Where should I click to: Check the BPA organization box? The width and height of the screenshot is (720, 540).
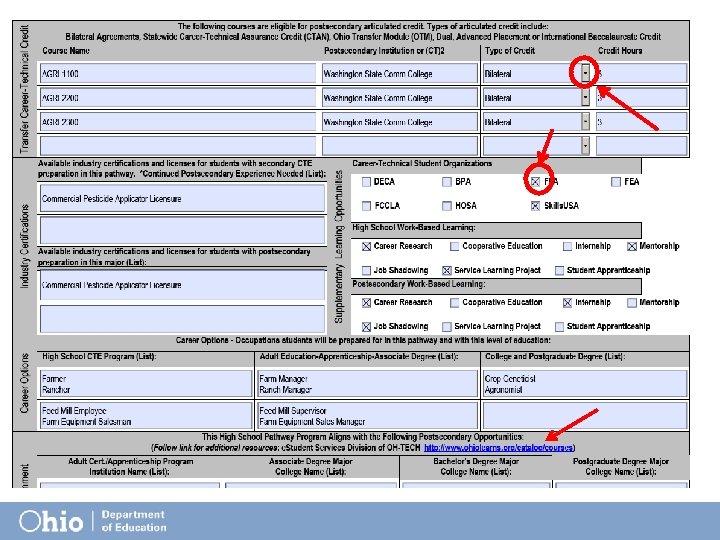click(x=447, y=182)
